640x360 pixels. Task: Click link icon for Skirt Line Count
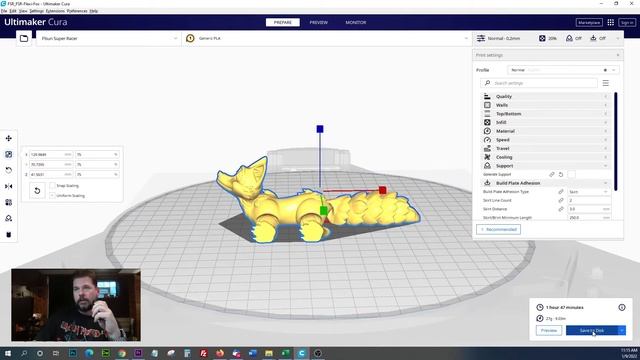click(x=561, y=200)
